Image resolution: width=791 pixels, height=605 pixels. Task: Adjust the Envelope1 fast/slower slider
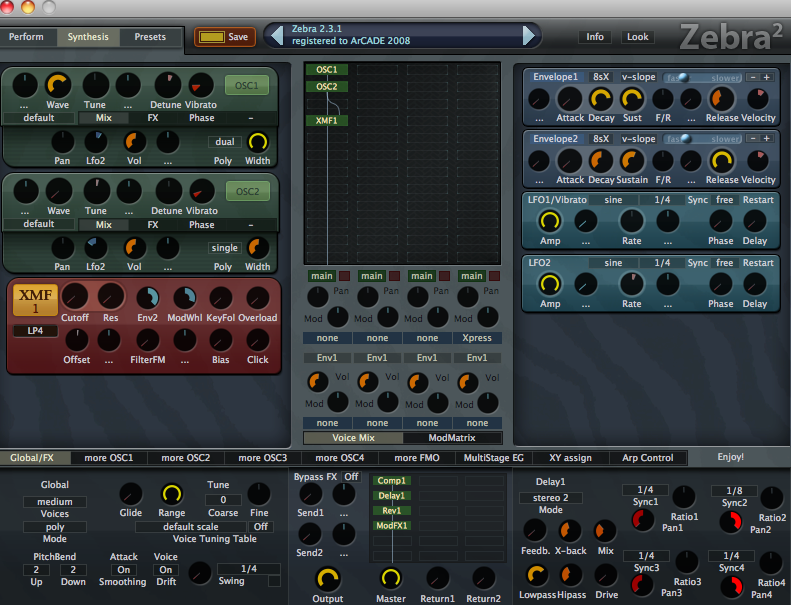(x=702, y=78)
